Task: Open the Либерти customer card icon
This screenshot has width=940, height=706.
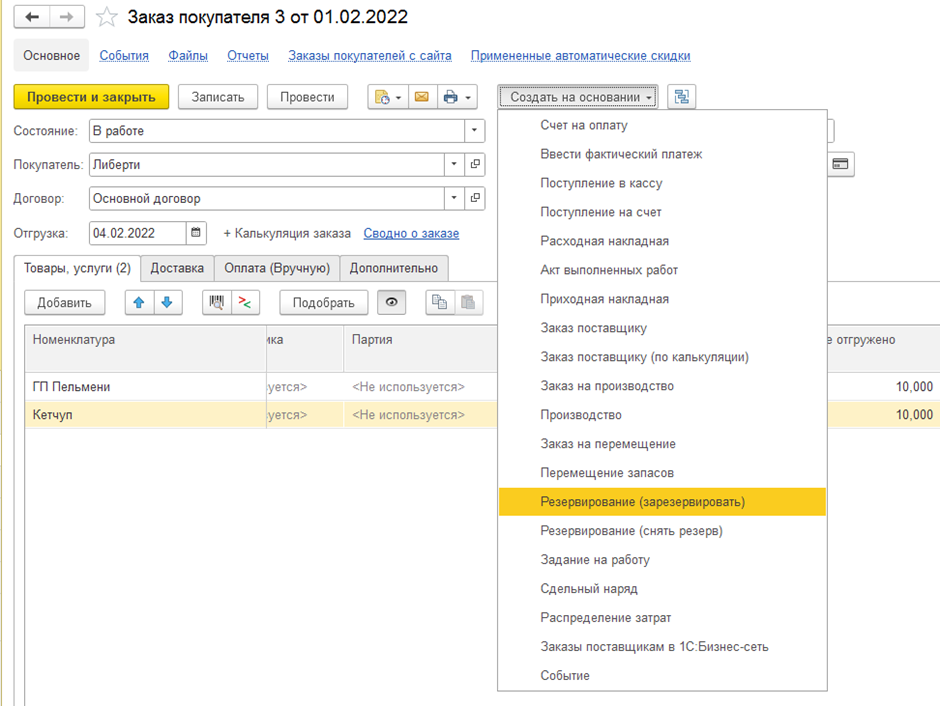Action: pyautogui.click(x=475, y=164)
